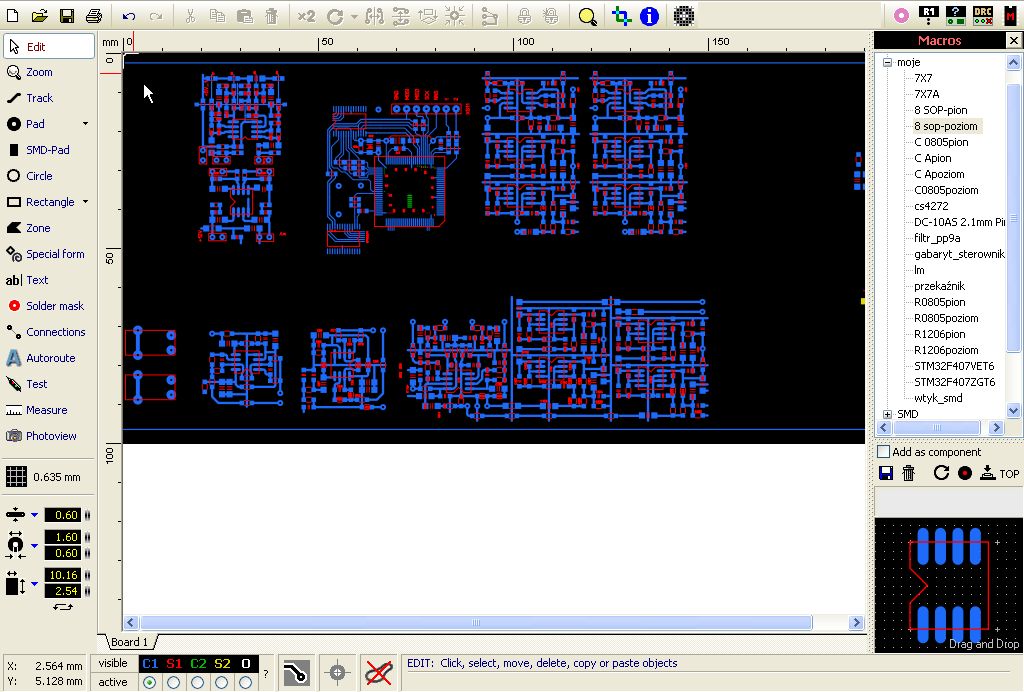1024x692 pixels.
Task: Enable the Add as component checkbox
Action: [x=883, y=452]
